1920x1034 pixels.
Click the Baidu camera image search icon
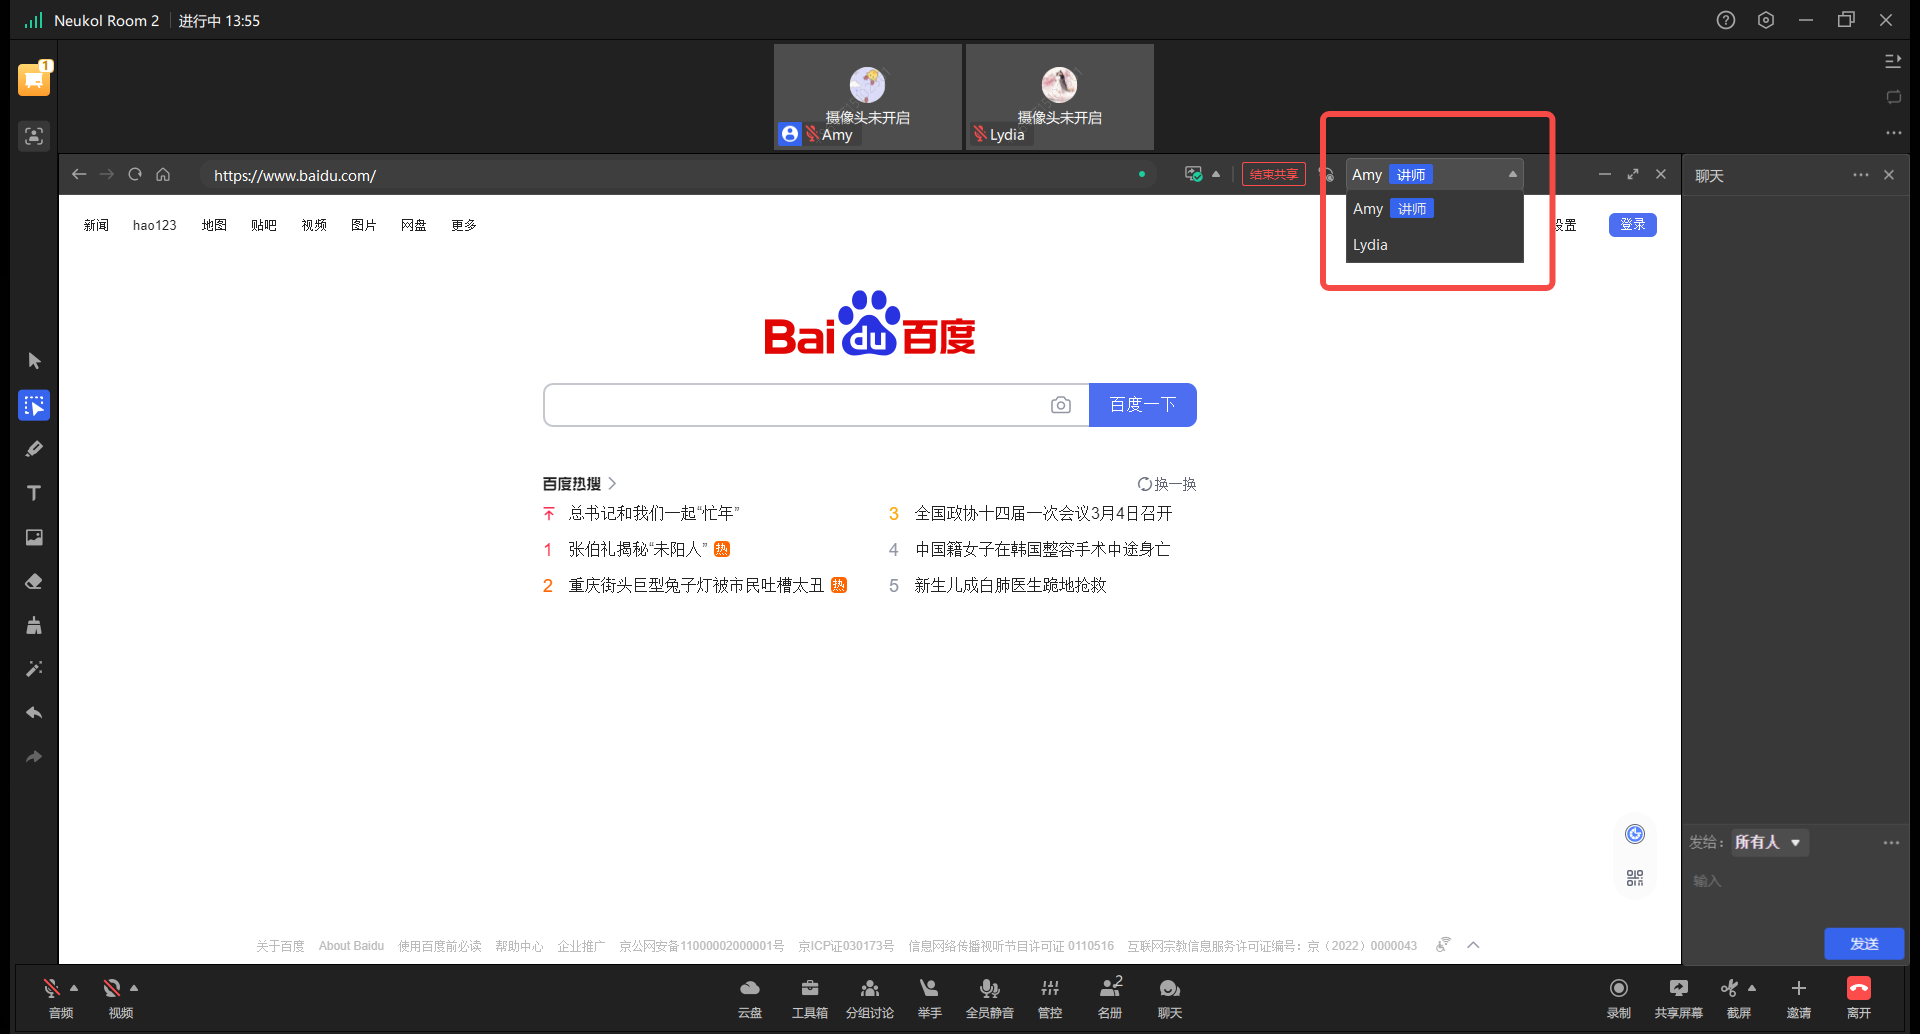coord(1061,405)
